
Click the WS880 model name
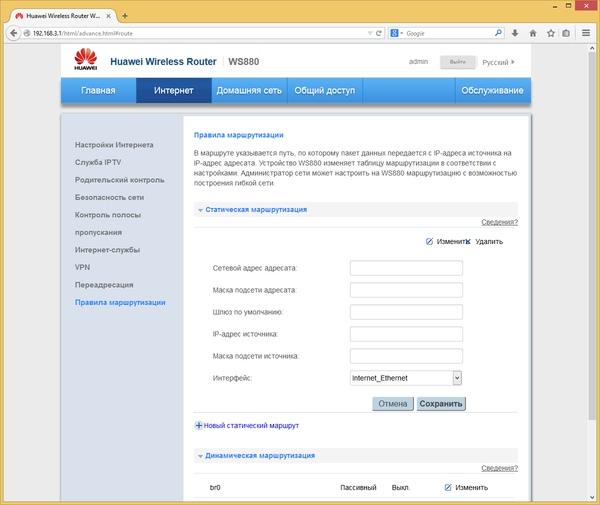point(244,62)
